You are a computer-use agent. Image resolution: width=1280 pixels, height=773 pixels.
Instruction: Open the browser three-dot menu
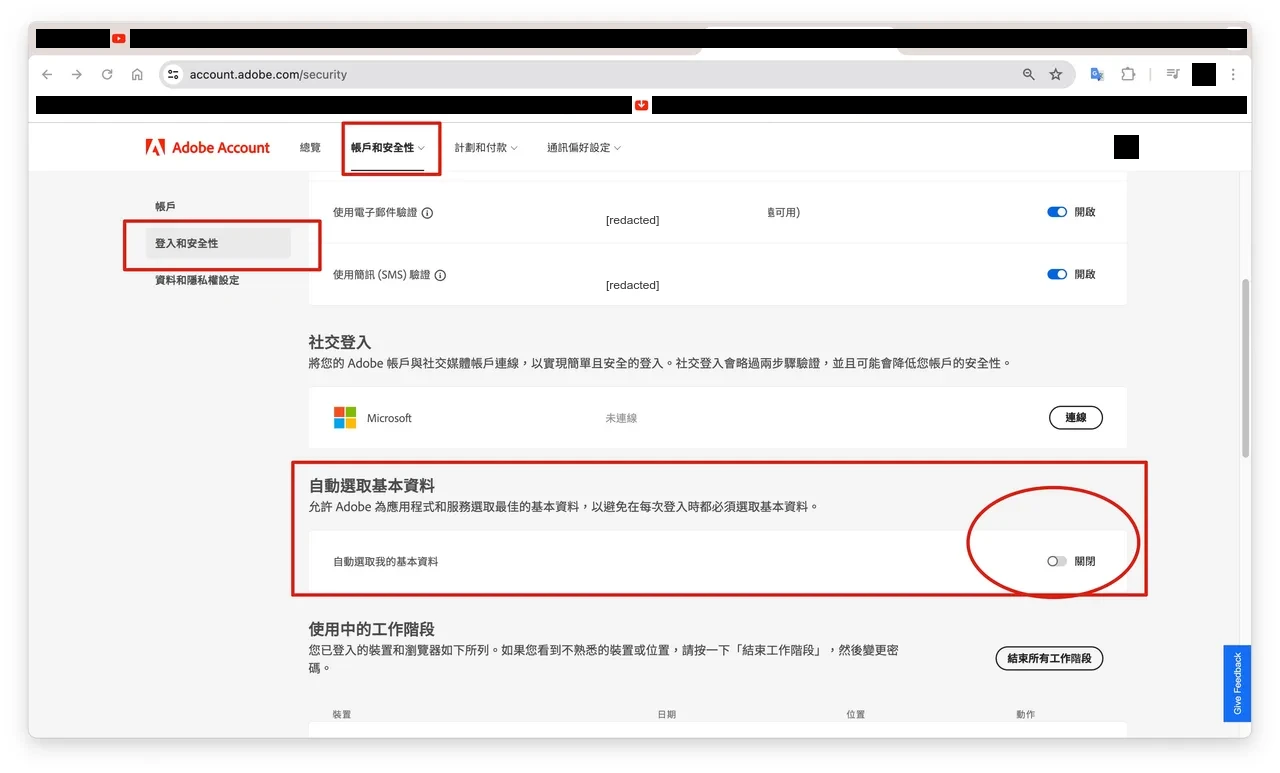pos(1233,75)
